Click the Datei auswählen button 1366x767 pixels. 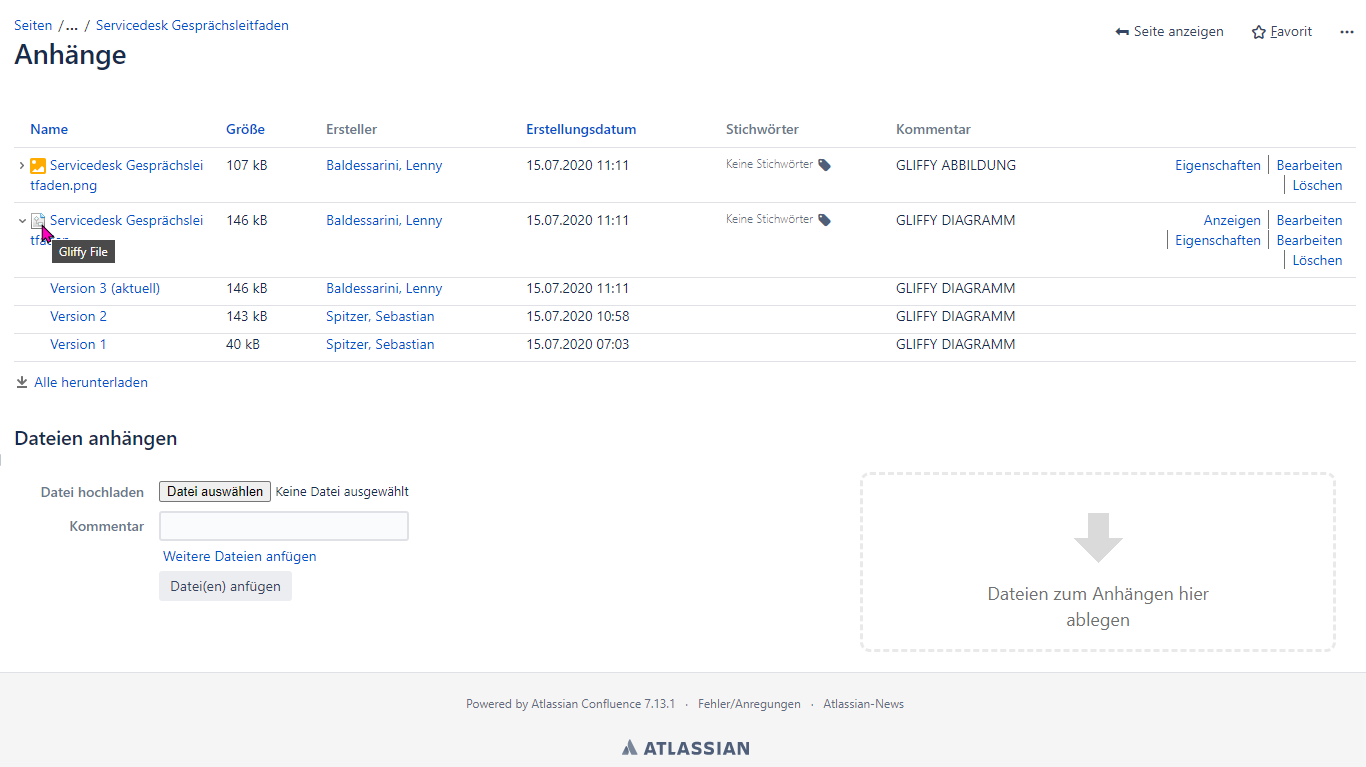click(215, 491)
